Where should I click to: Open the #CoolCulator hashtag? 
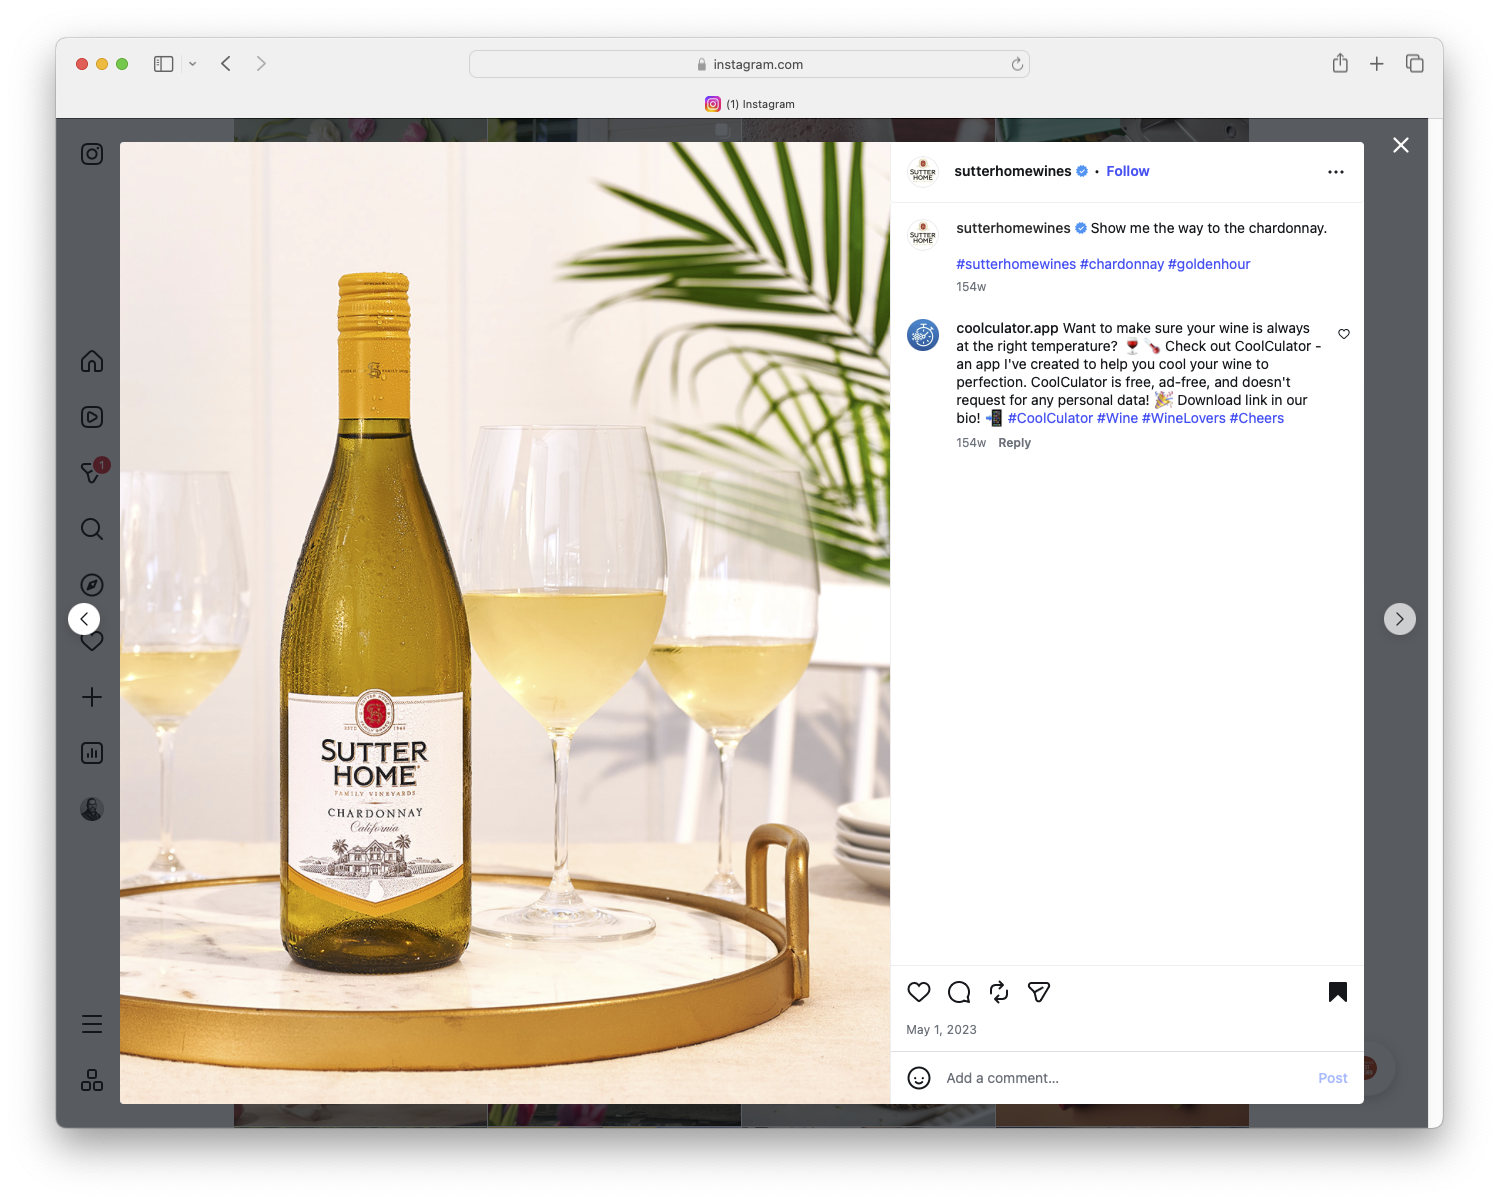pyautogui.click(x=1050, y=418)
